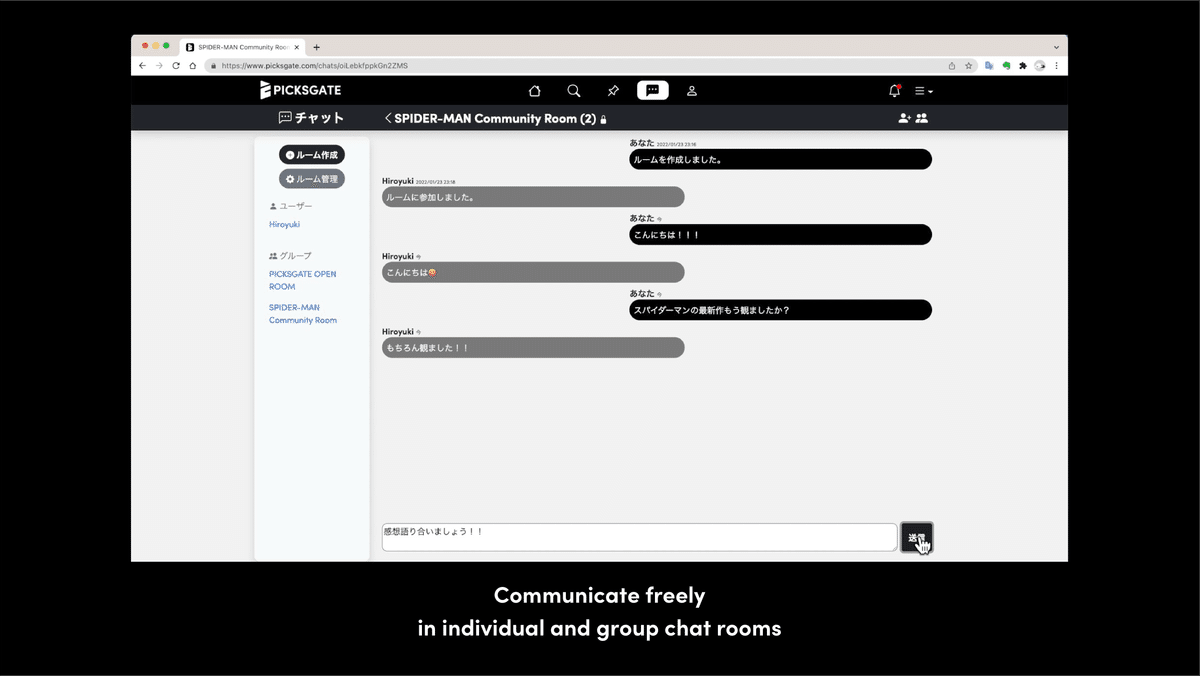Click the room title SPIDER-MAN Community Room (2)

[495, 118]
